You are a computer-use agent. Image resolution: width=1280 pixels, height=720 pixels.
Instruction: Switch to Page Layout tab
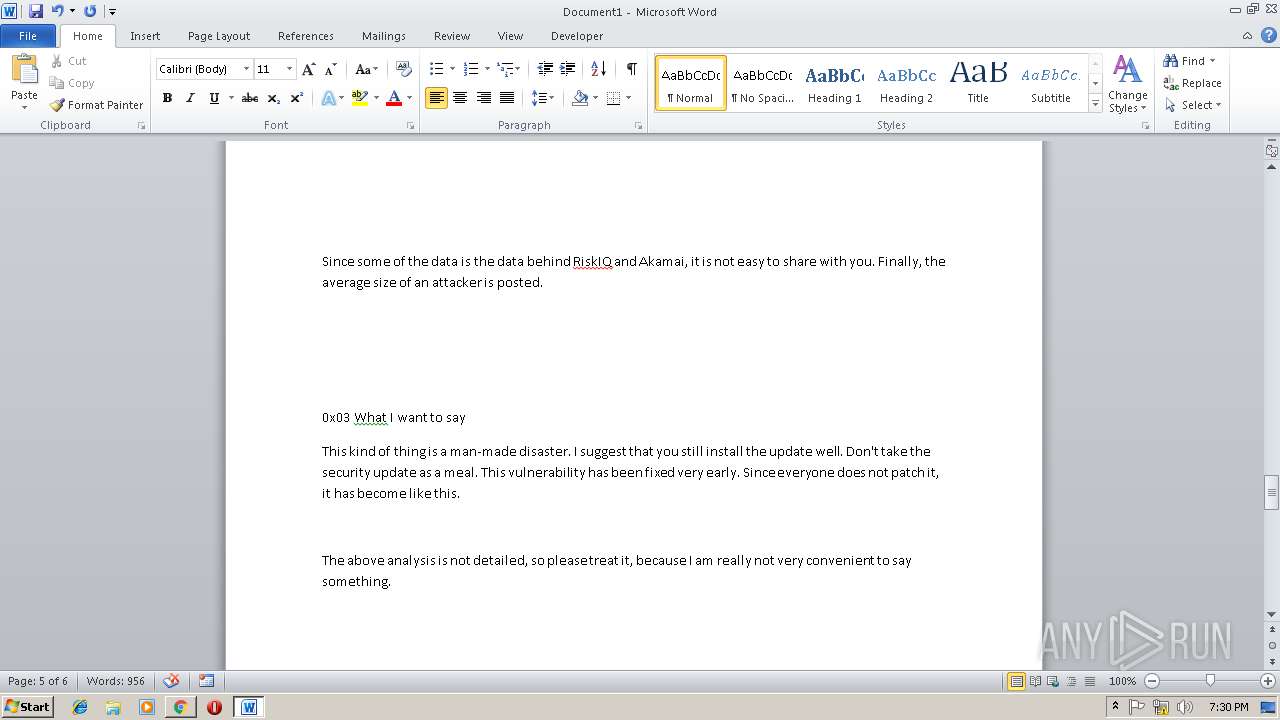[219, 36]
